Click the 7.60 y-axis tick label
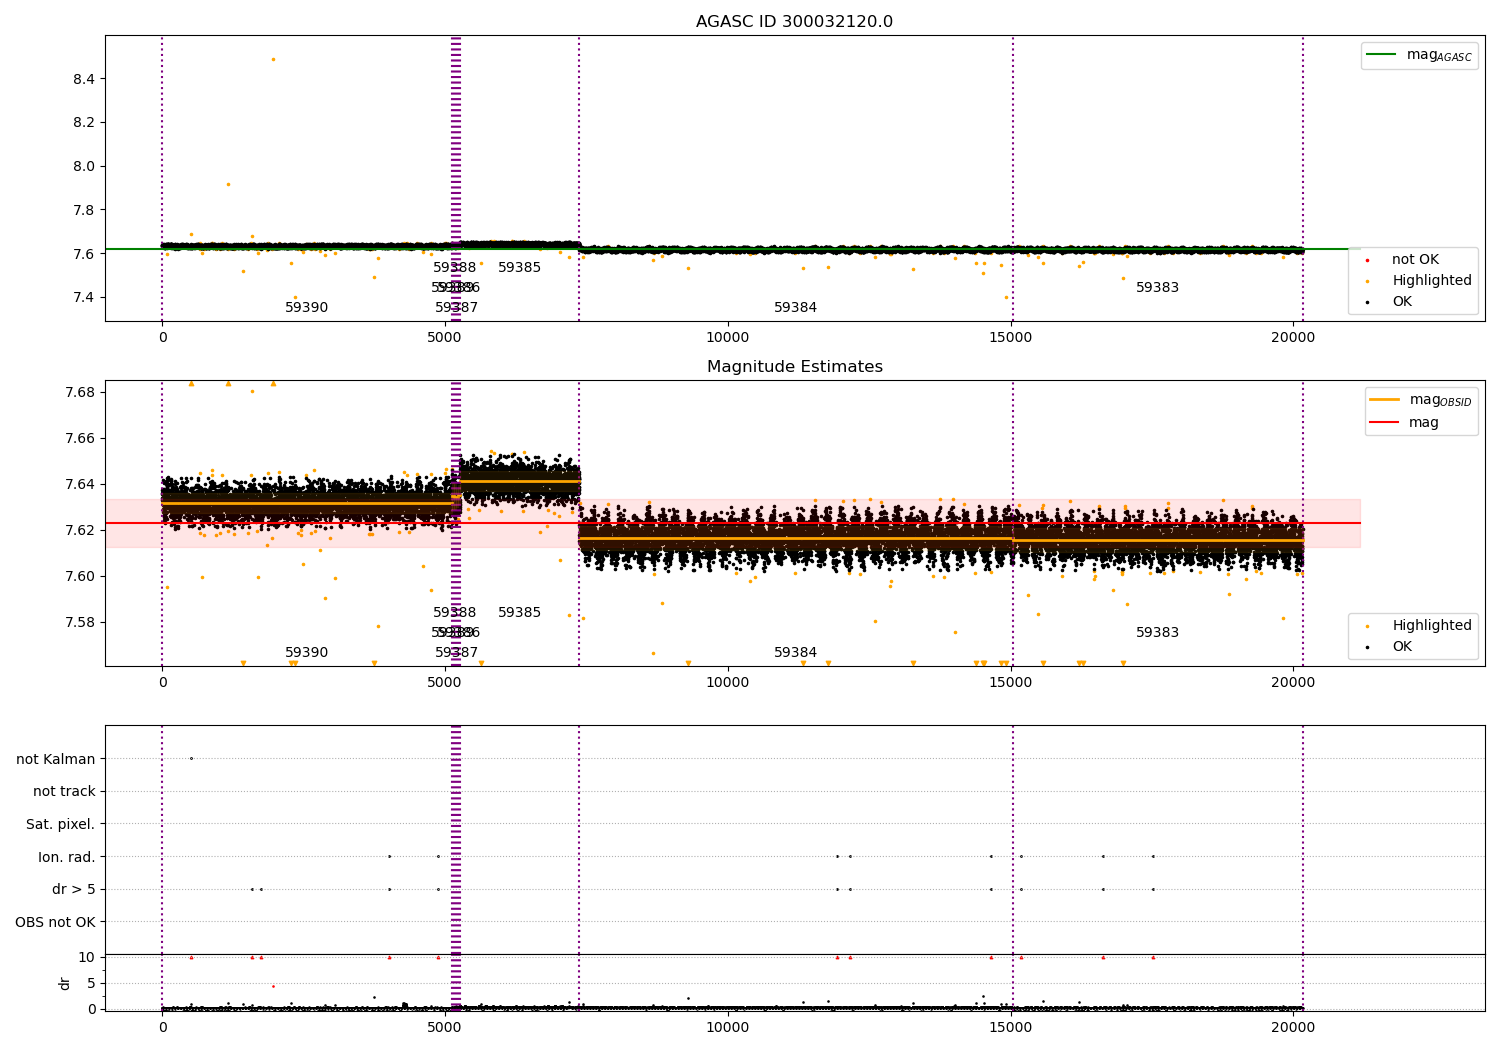The height and width of the screenshot is (1050, 1500). [80, 576]
